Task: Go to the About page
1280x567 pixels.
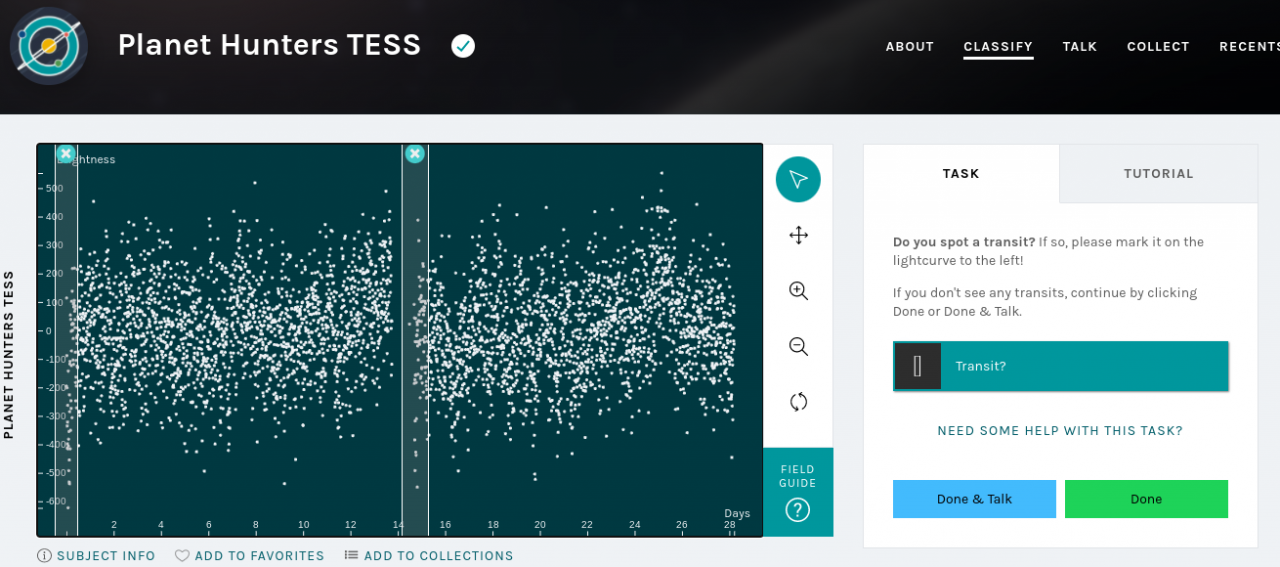Action: [910, 47]
